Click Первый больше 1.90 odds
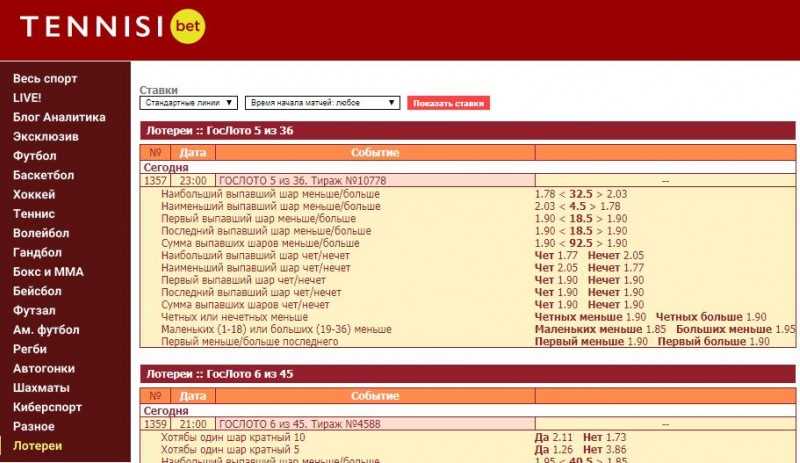800x463 pixels. pyautogui.click(x=713, y=342)
